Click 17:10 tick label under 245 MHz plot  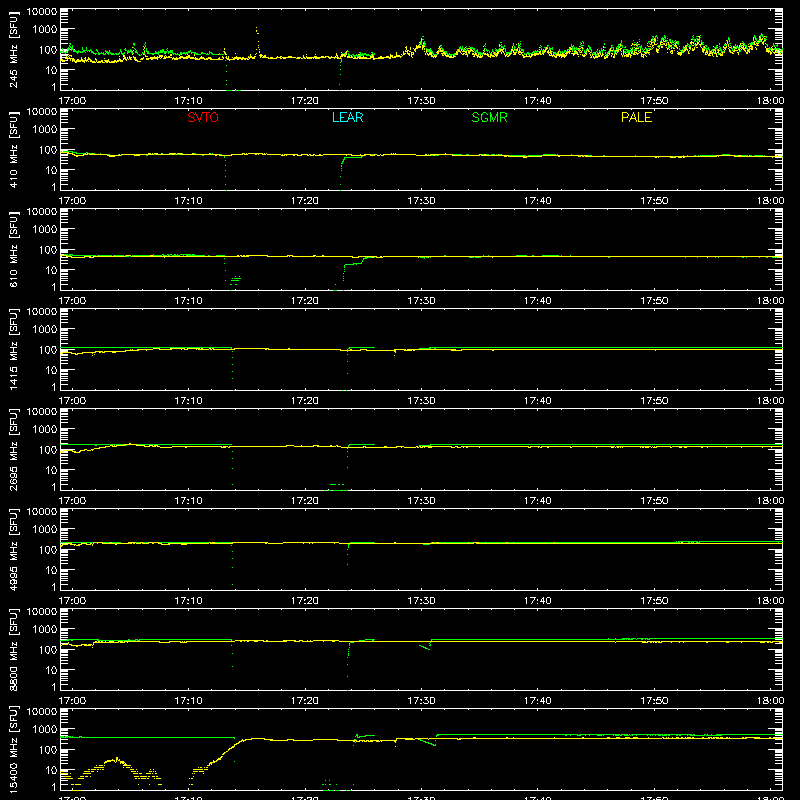pos(188,101)
